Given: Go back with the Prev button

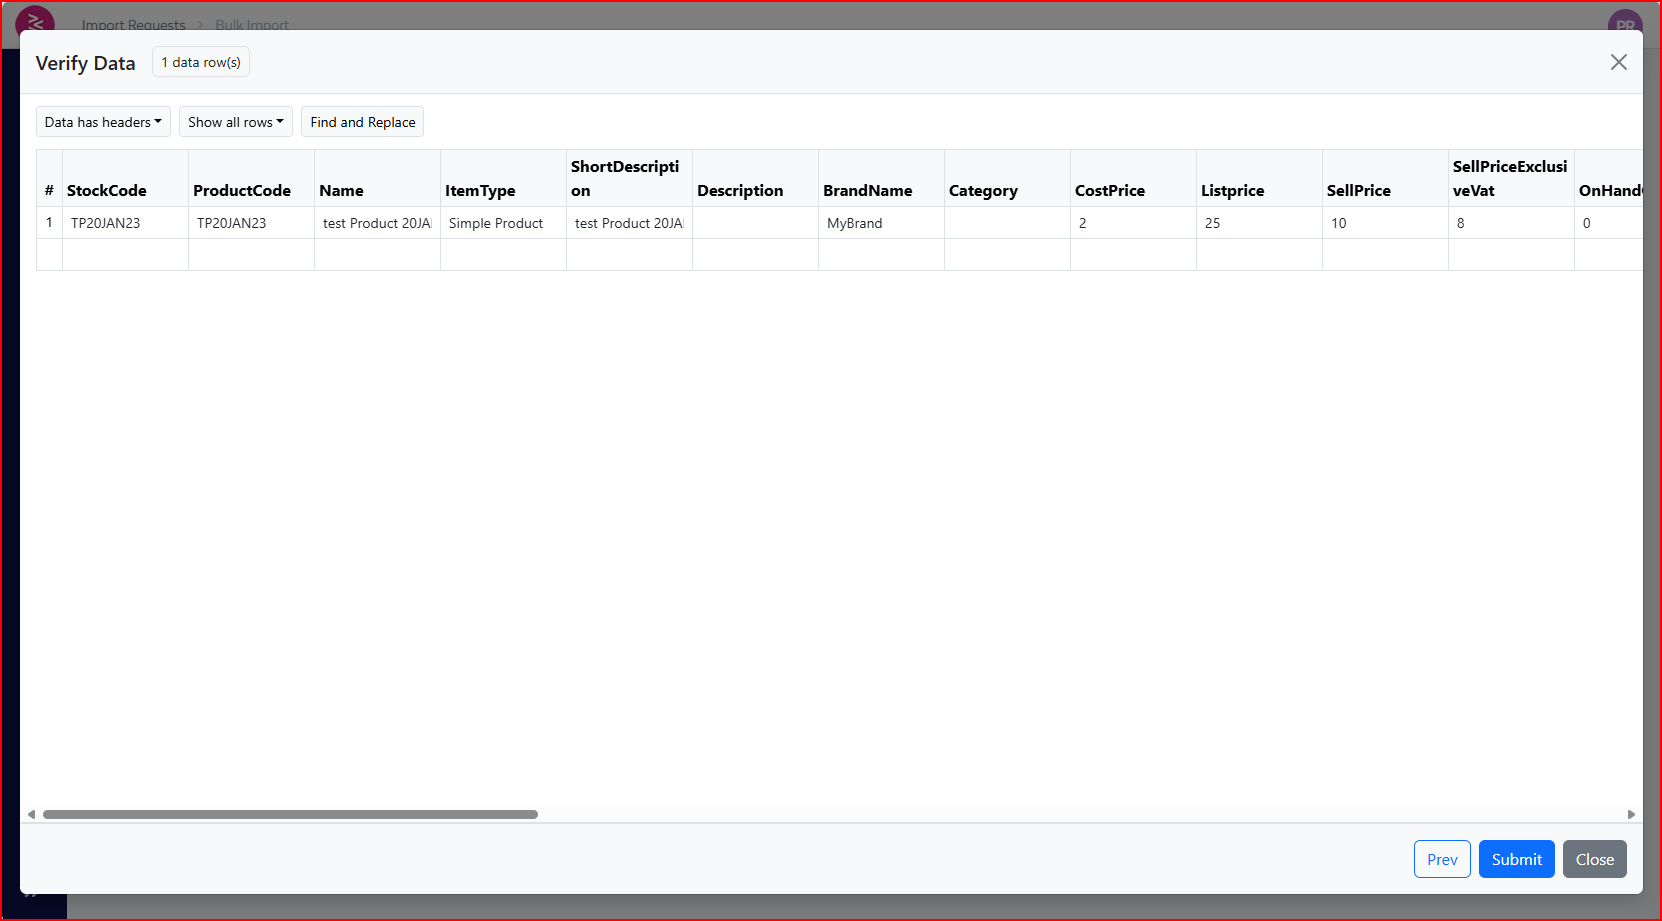Looking at the screenshot, I should click(1441, 859).
